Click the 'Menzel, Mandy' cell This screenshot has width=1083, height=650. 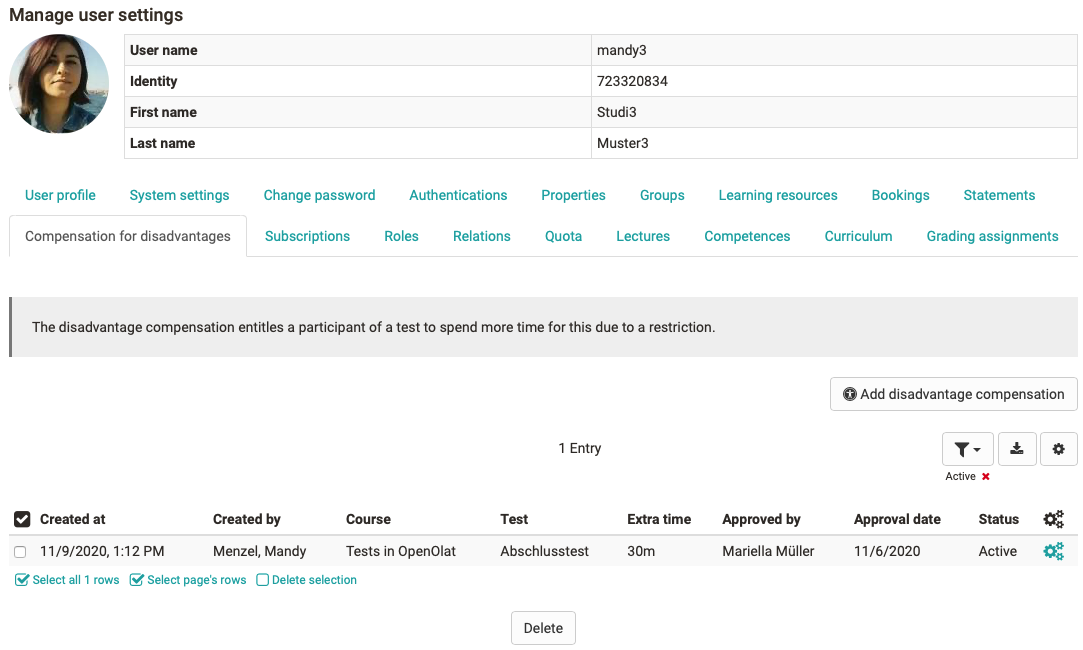click(259, 551)
